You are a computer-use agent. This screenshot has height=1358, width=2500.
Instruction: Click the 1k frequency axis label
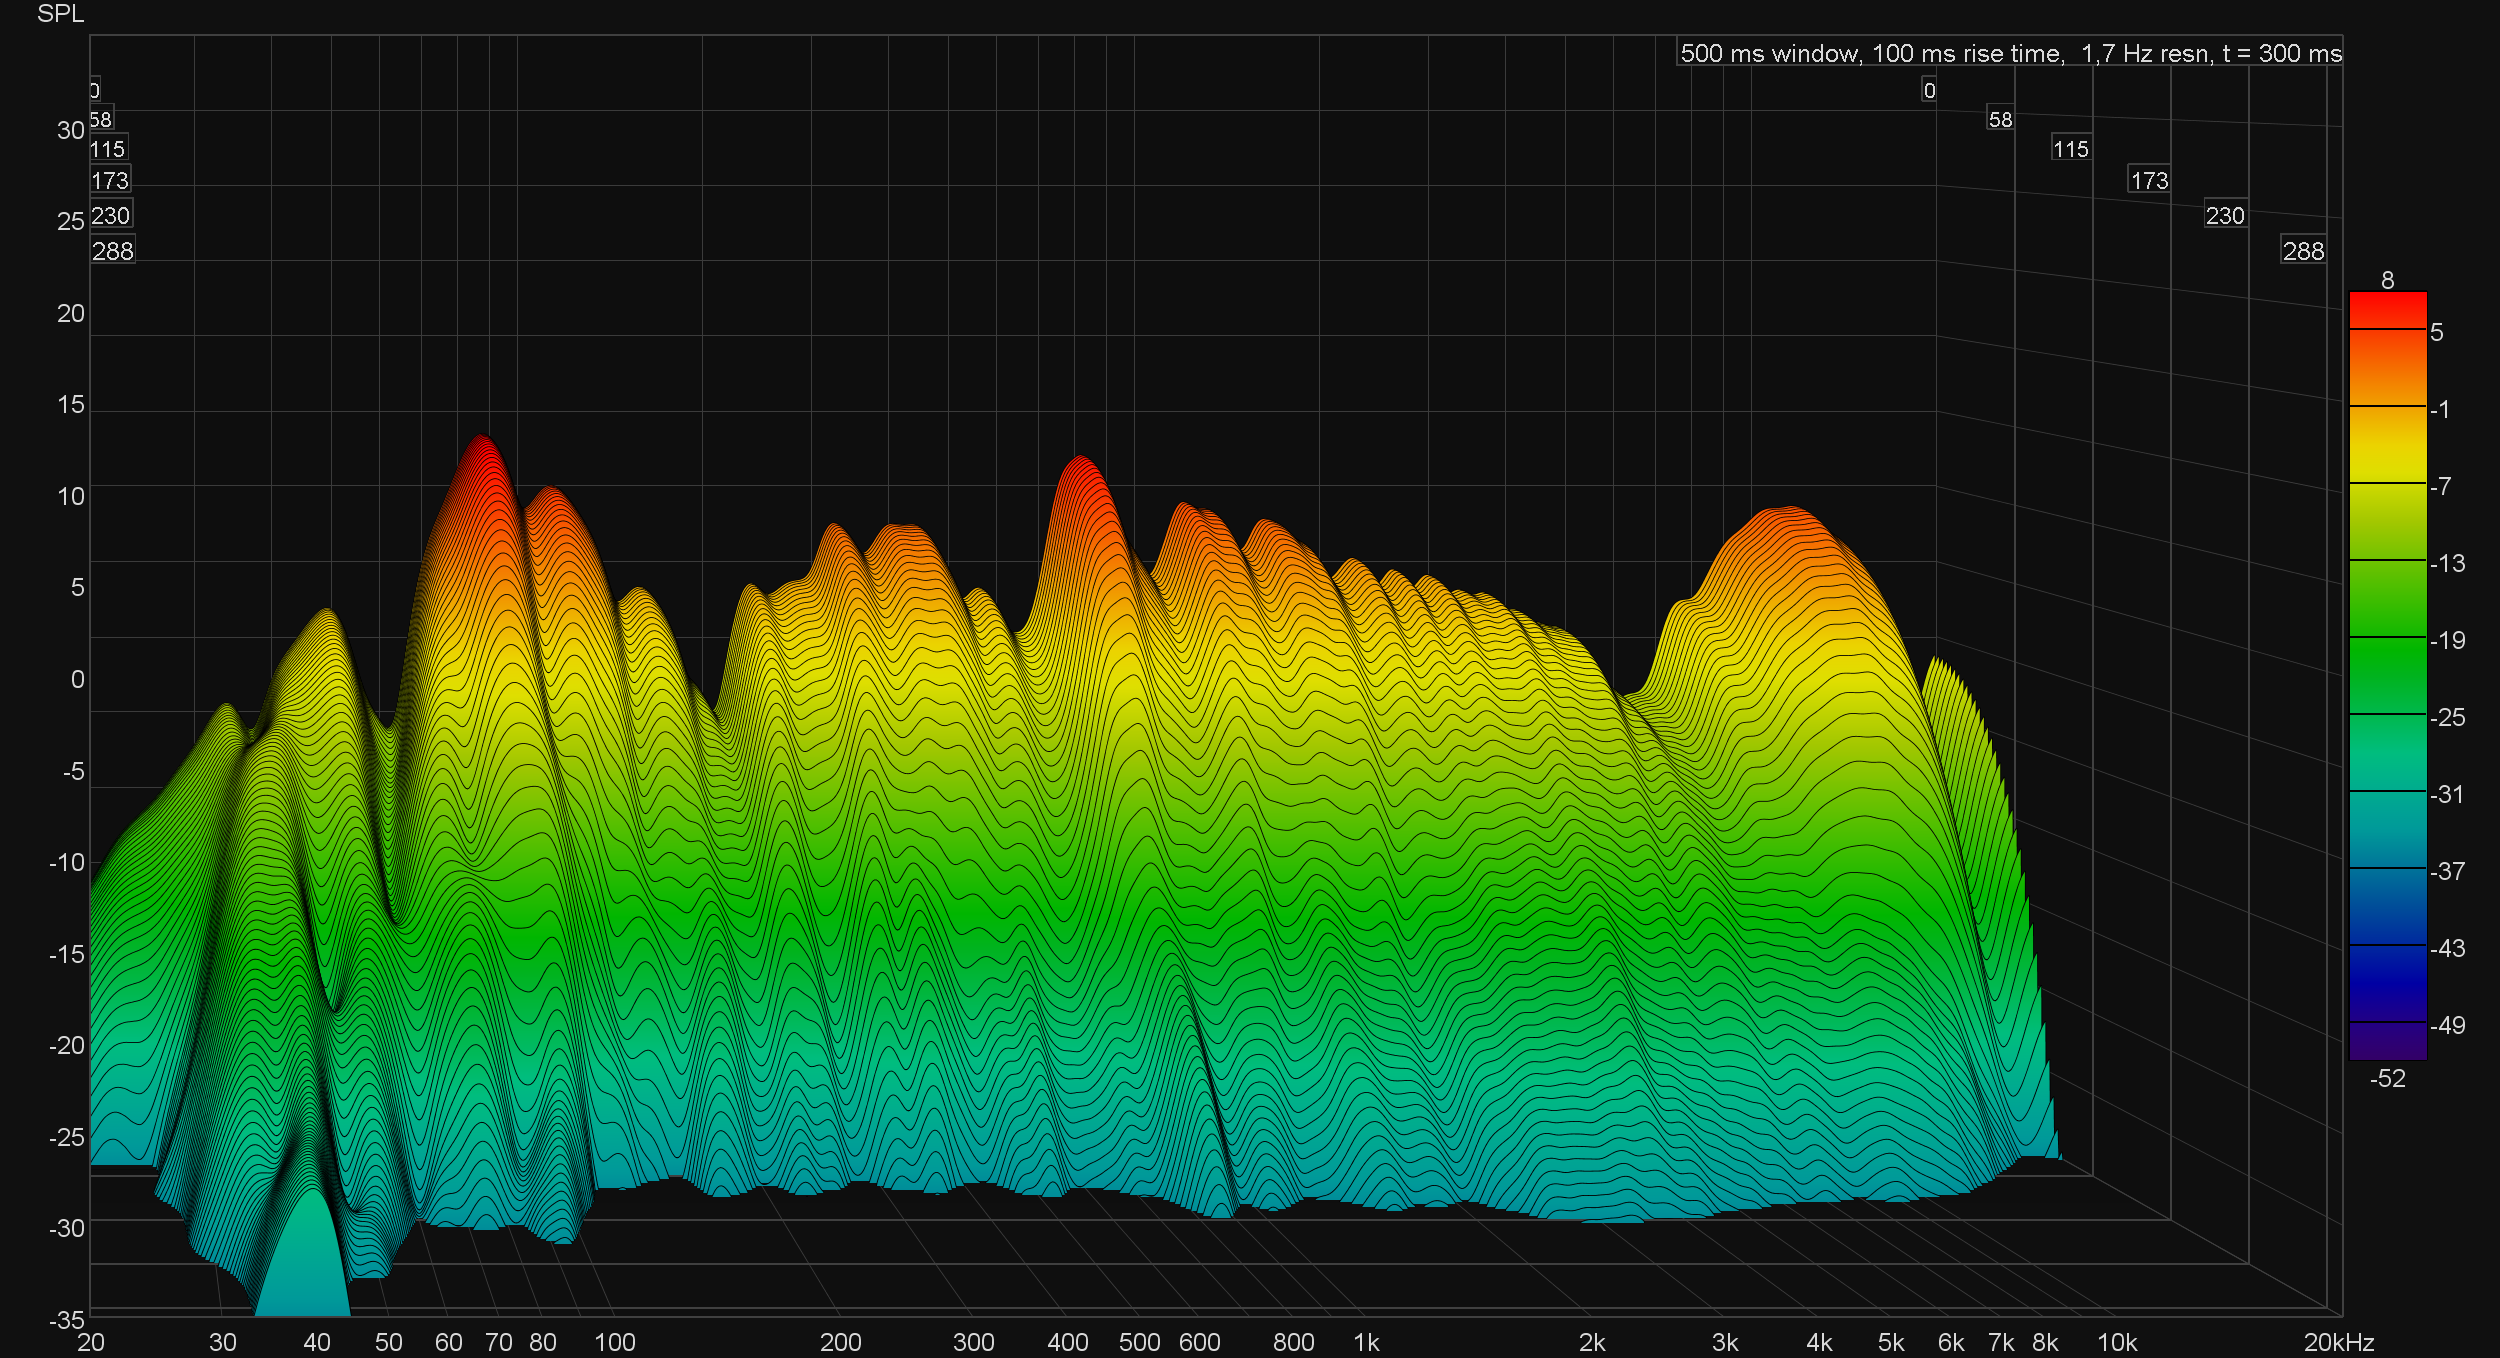tap(1366, 1342)
